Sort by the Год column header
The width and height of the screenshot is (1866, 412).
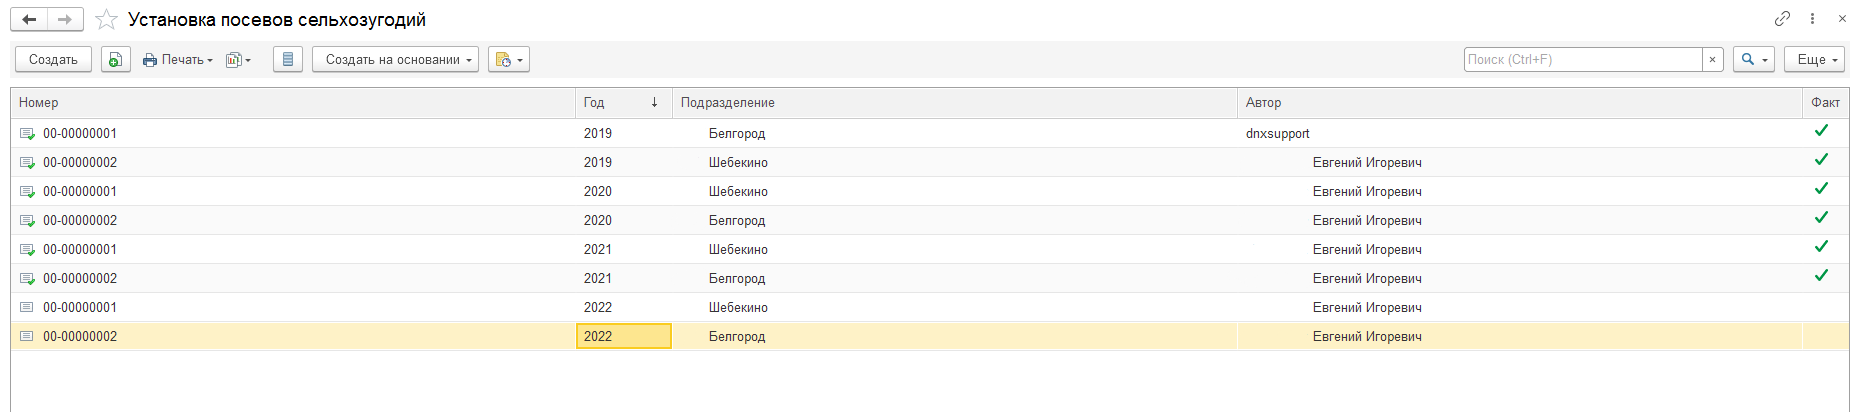pyautogui.click(x=620, y=103)
